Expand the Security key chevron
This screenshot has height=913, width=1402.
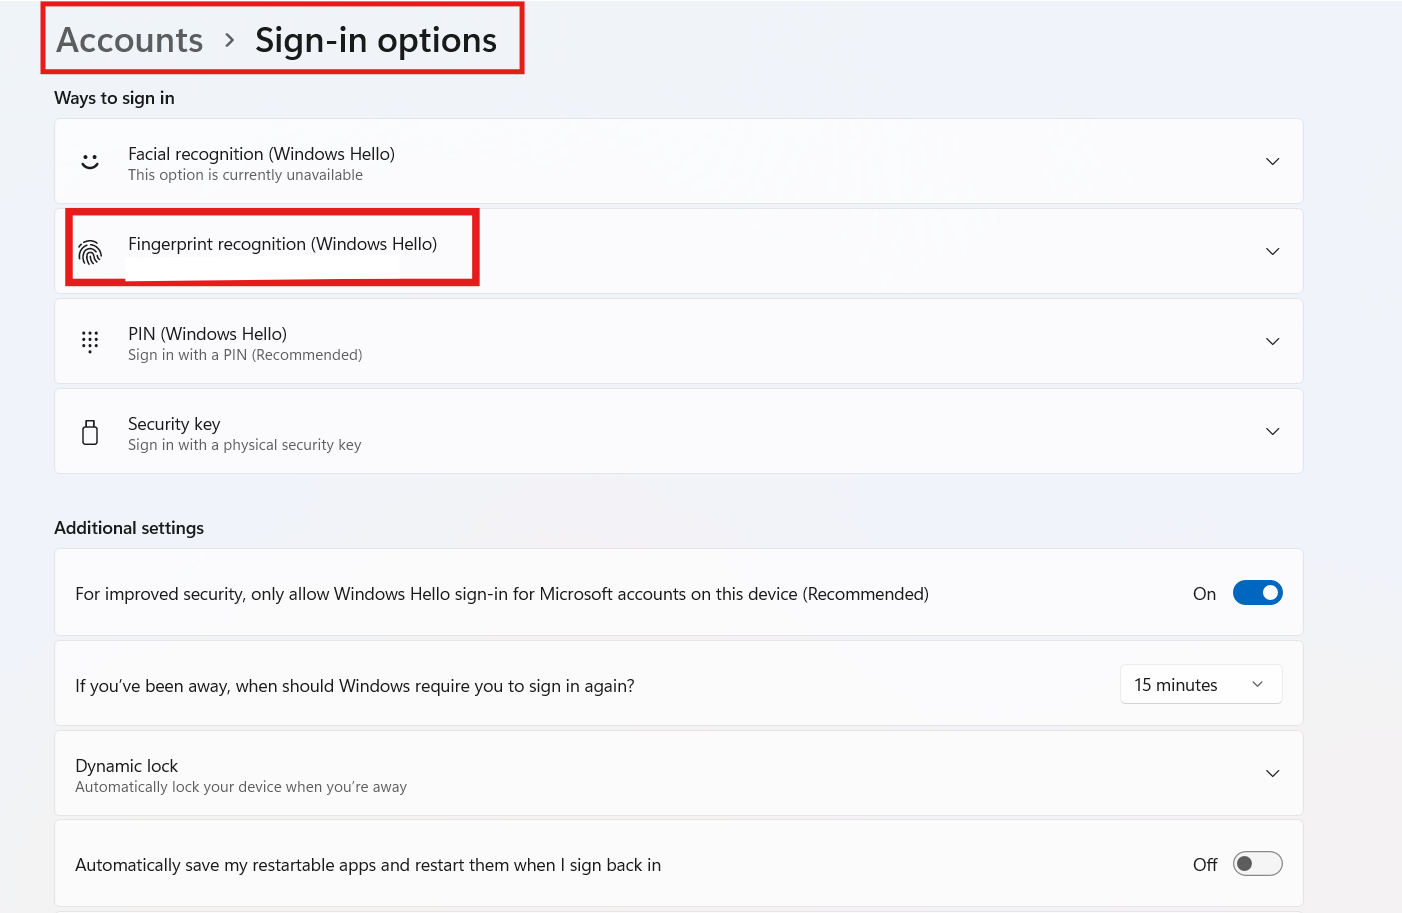click(1272, 431)
